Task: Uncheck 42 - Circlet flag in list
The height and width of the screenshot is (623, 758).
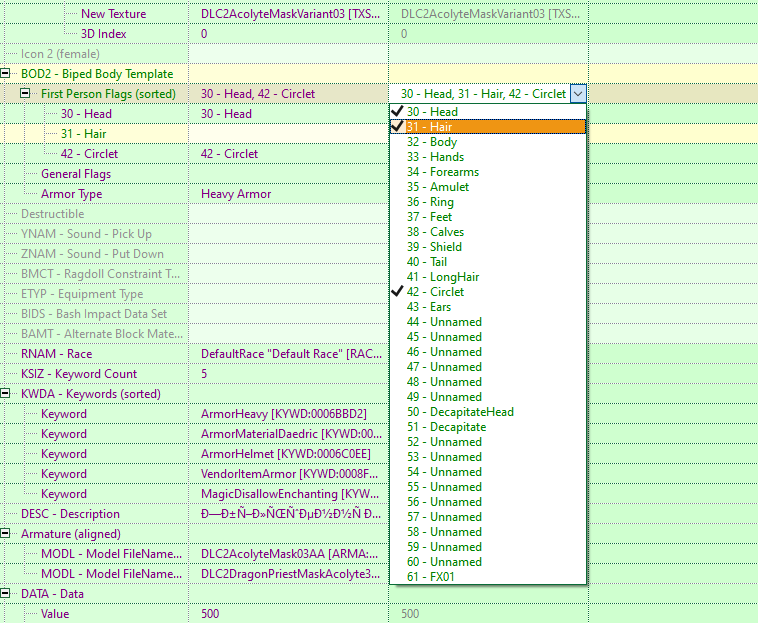Action: point(488,291)
